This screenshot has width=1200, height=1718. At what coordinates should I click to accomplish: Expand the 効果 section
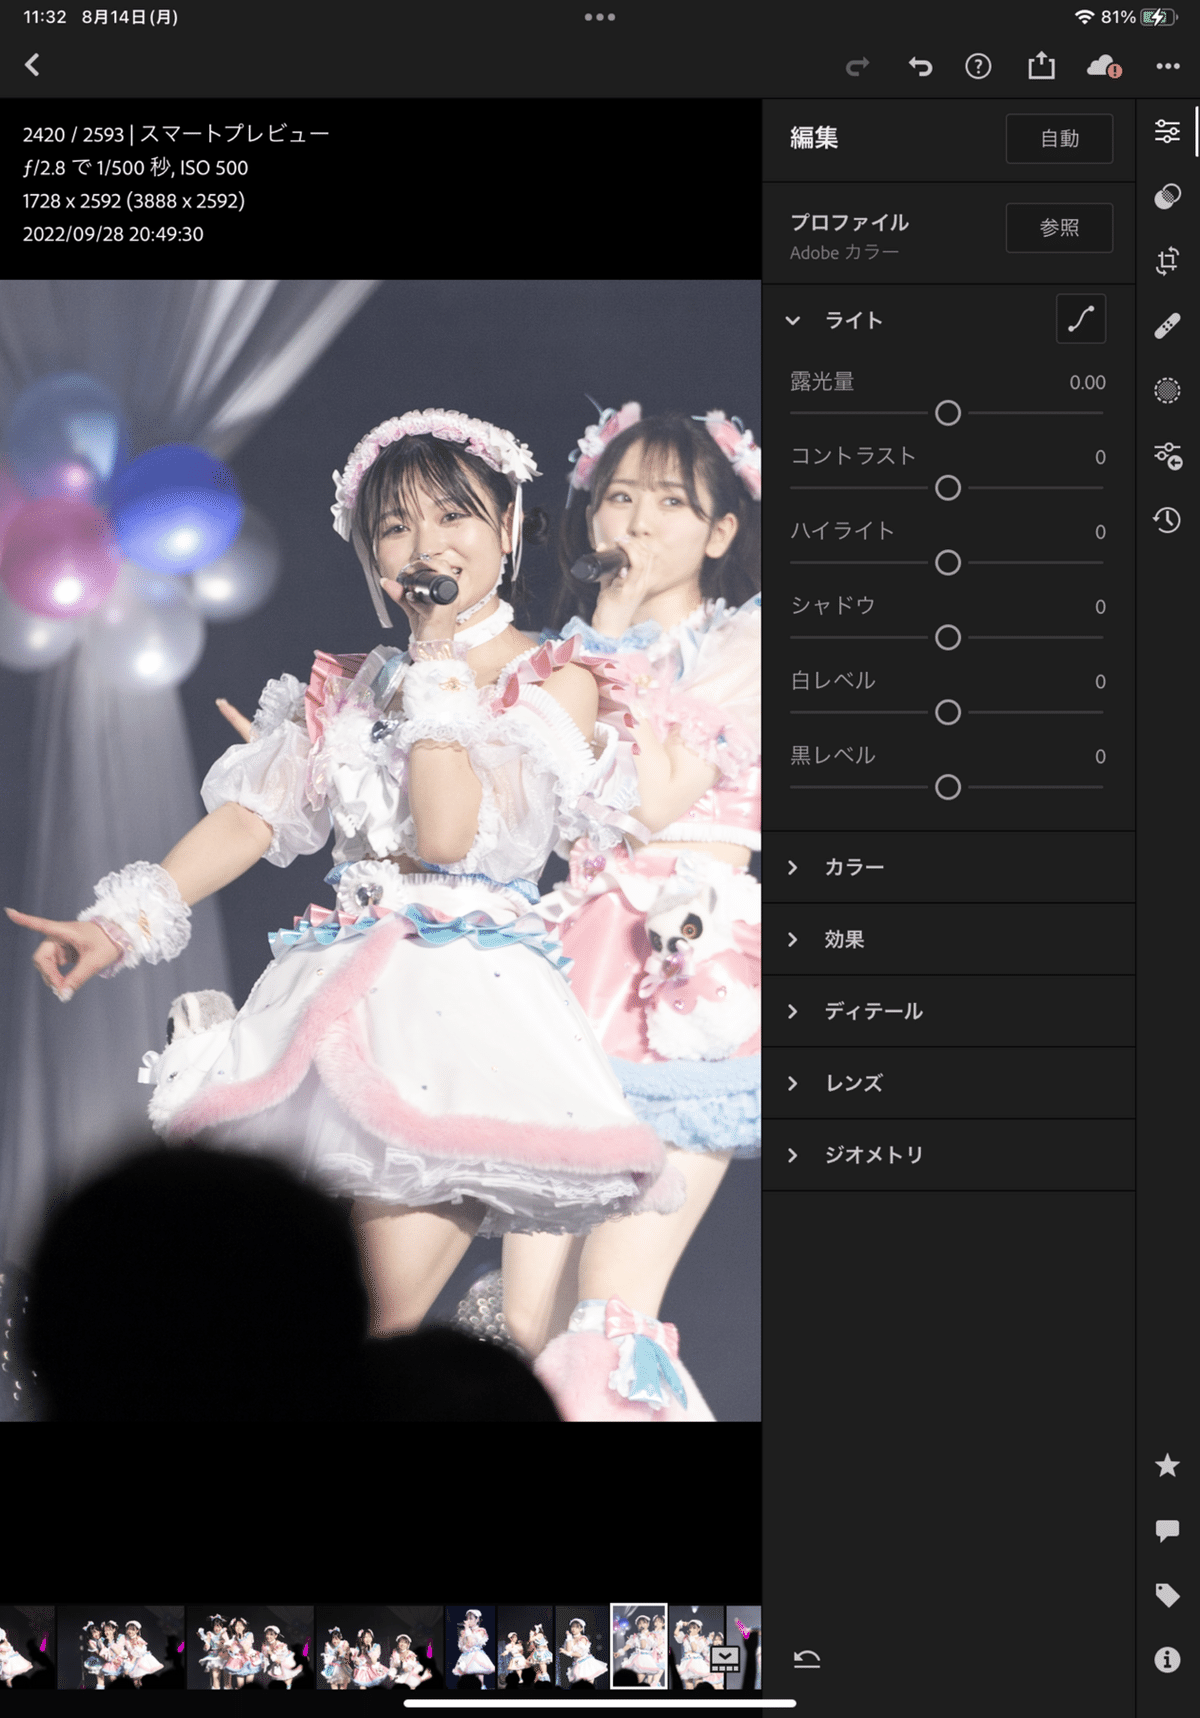click(x=948, y=940)
